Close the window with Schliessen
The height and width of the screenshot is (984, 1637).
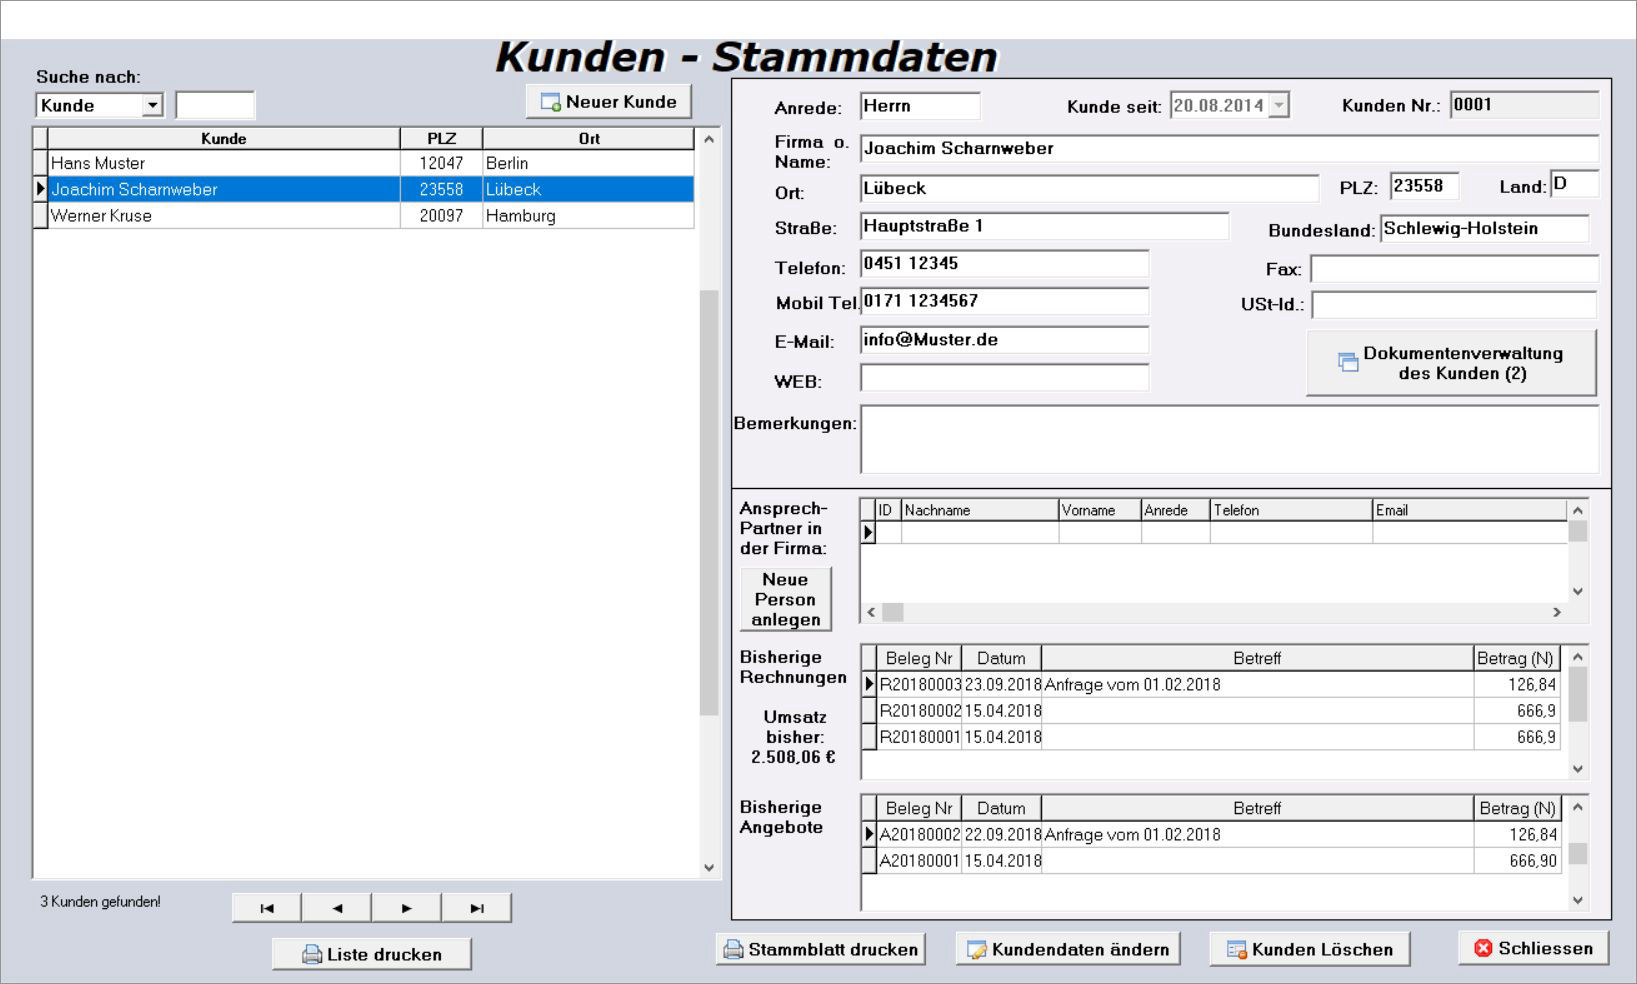pos(1533,948)
